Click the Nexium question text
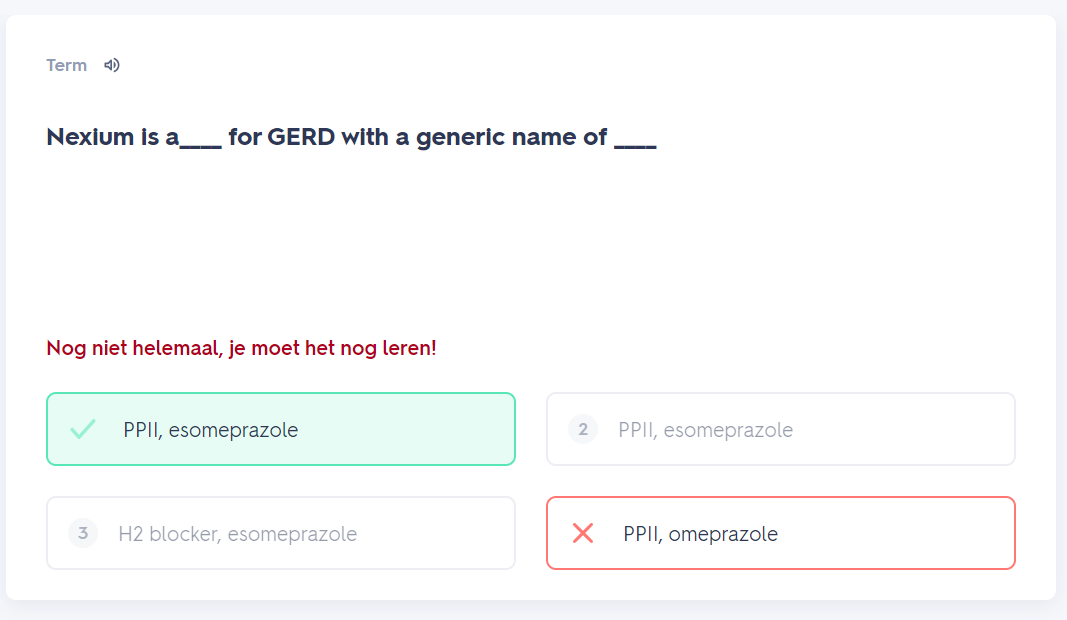 (x=350, y=137)
